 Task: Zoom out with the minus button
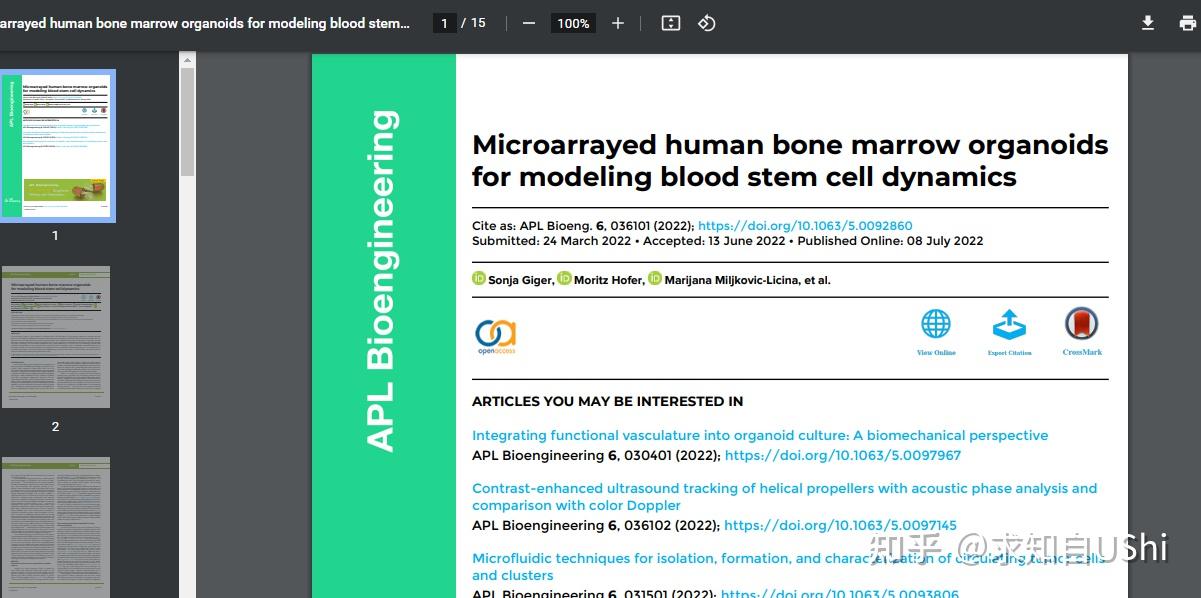point(529,23)
